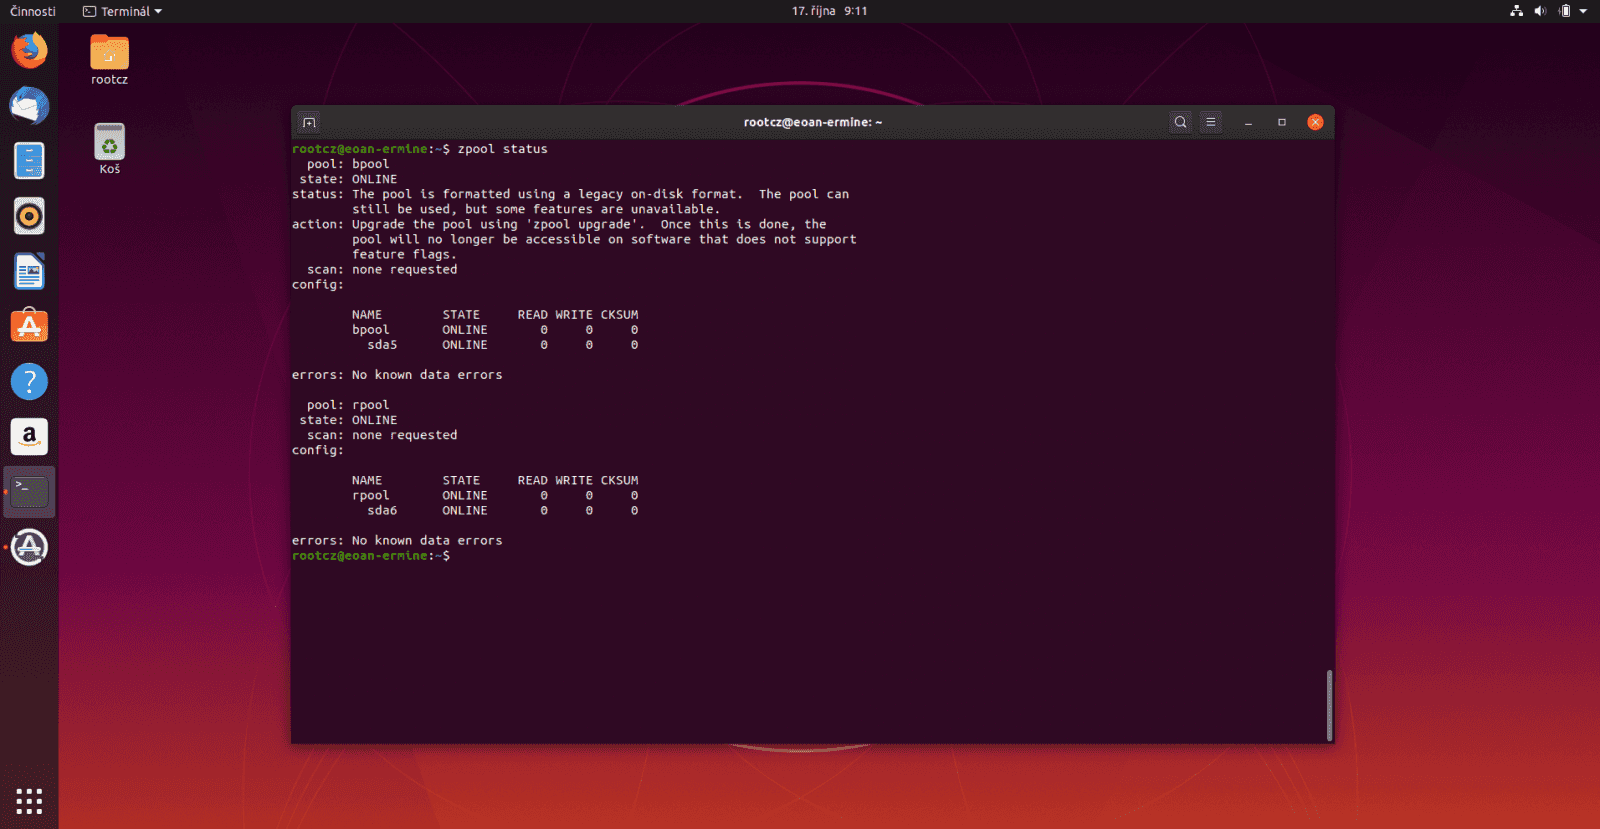The height and width of the screenshot is (829, 1600).
Task: Maximize the terminal window
Action: pyautogui.click(x=1281, y=122)
